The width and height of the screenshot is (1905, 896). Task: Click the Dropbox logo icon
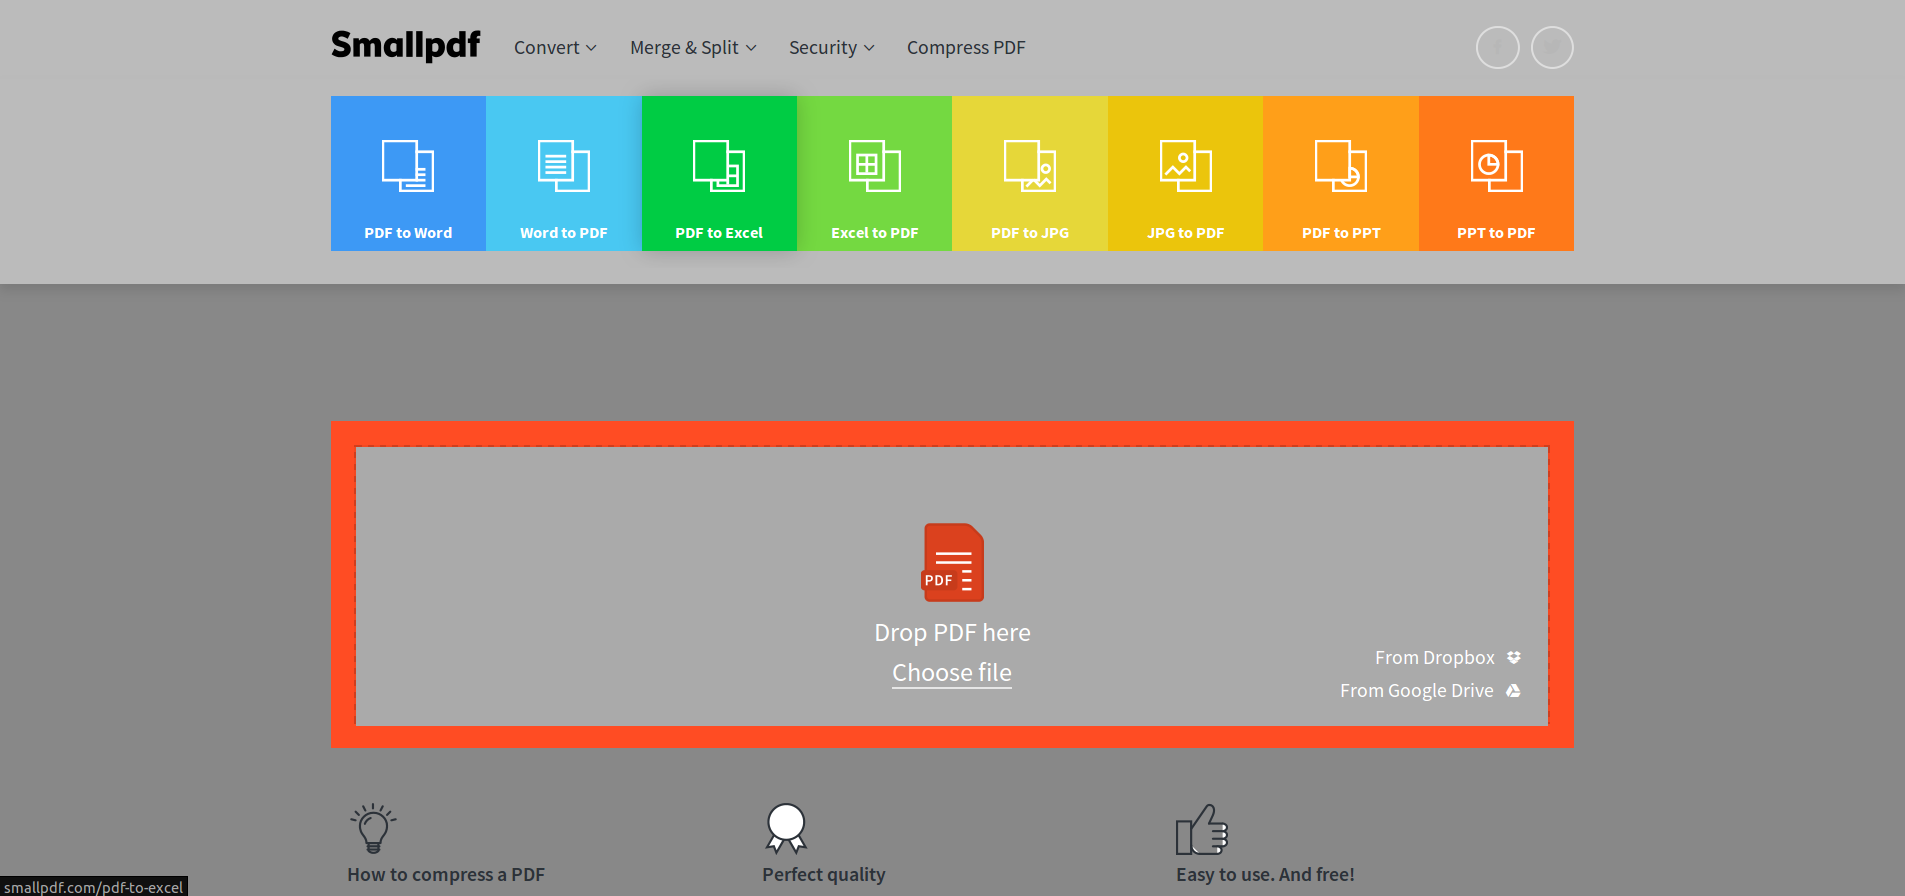coord(1514,657)
